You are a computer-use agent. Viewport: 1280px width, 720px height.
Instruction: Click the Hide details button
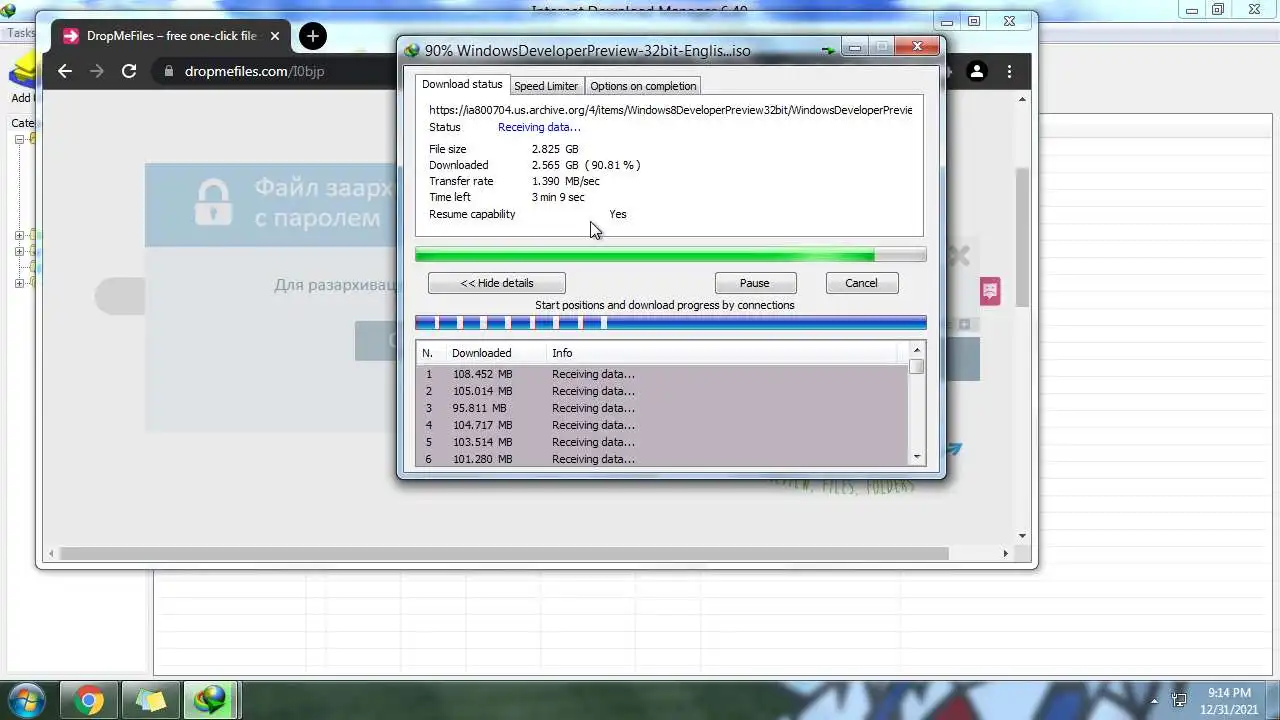(x=497, y=283)
